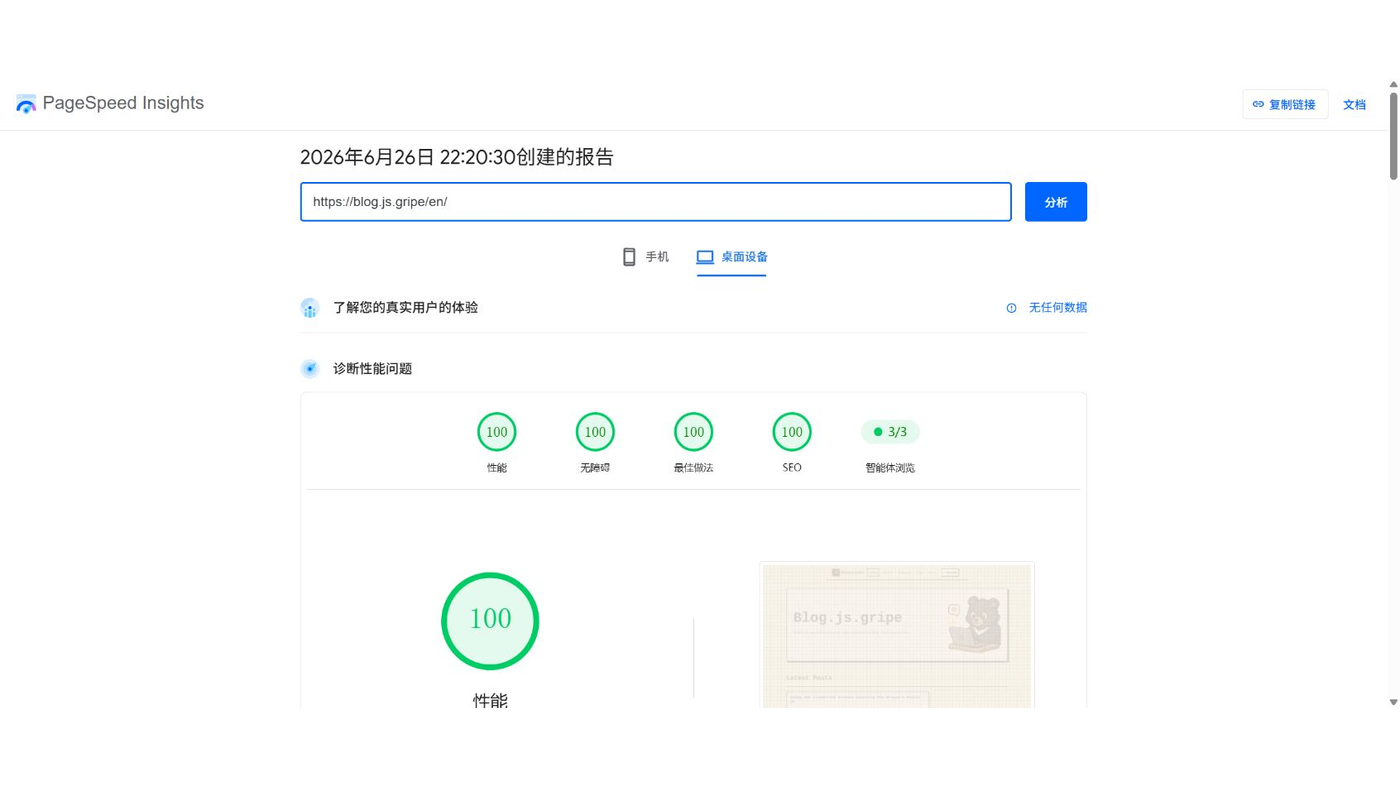Click the 3/3 智能体浏览 badge

pos(890,432)
